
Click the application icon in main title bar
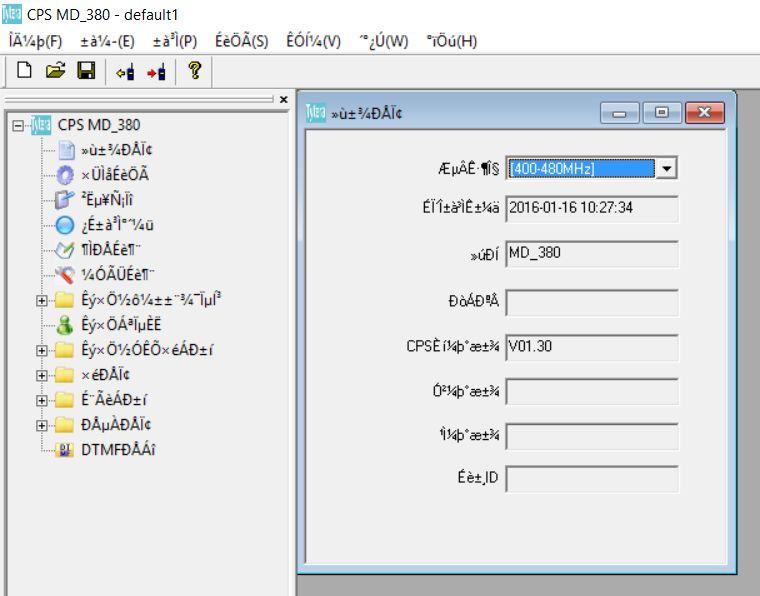(x=12, y=15)
